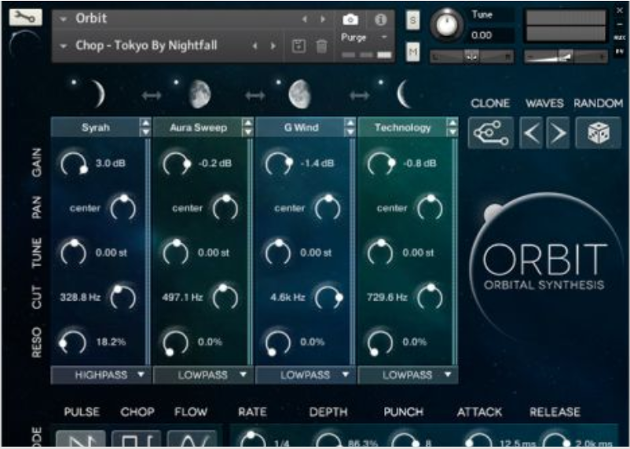Open the Orbit instrument dropdown arrow
Viewport: 630px width, 449px height.
63,19
